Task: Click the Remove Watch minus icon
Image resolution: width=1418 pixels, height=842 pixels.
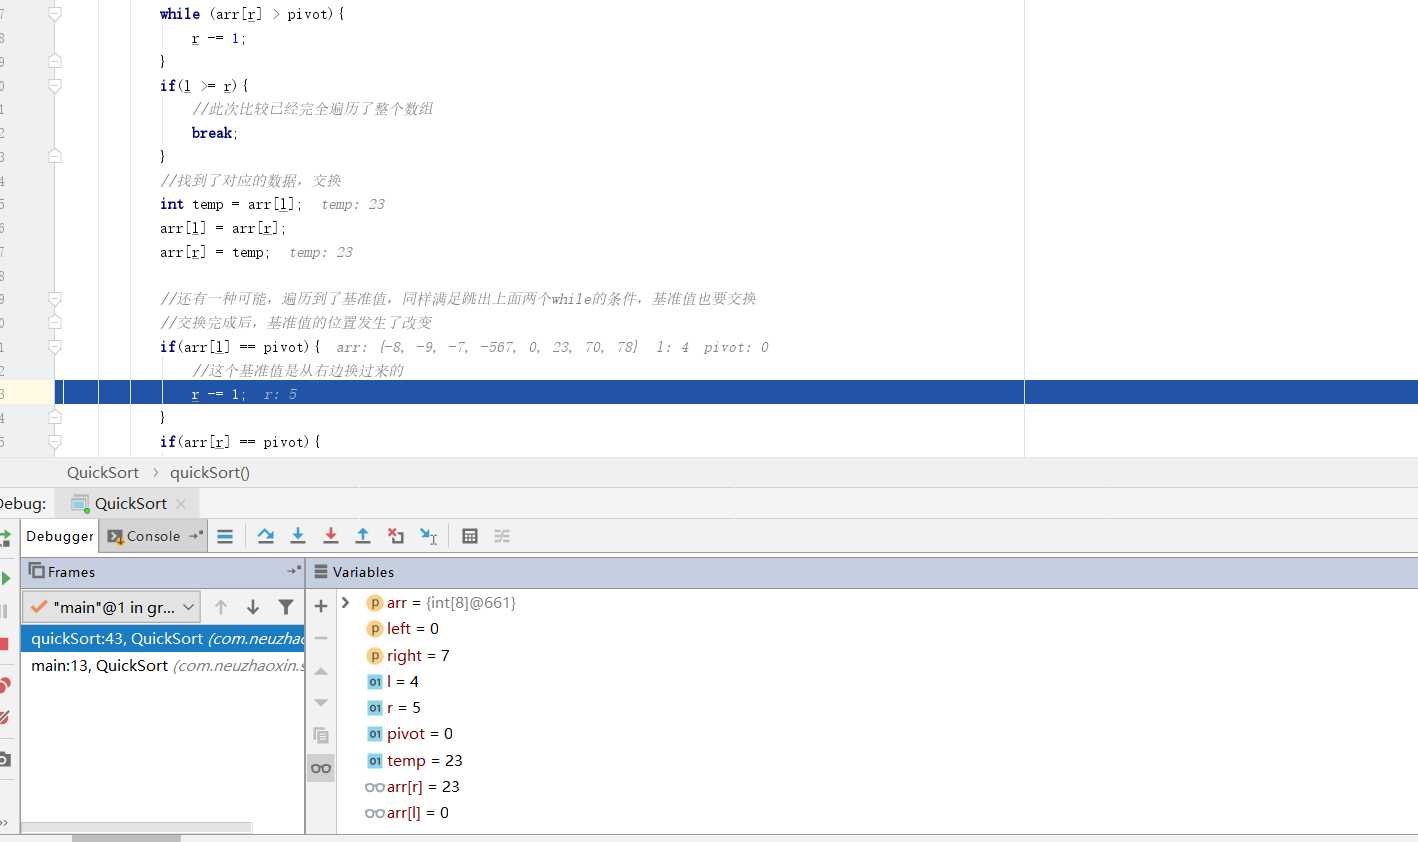Action: click(321, 638)
